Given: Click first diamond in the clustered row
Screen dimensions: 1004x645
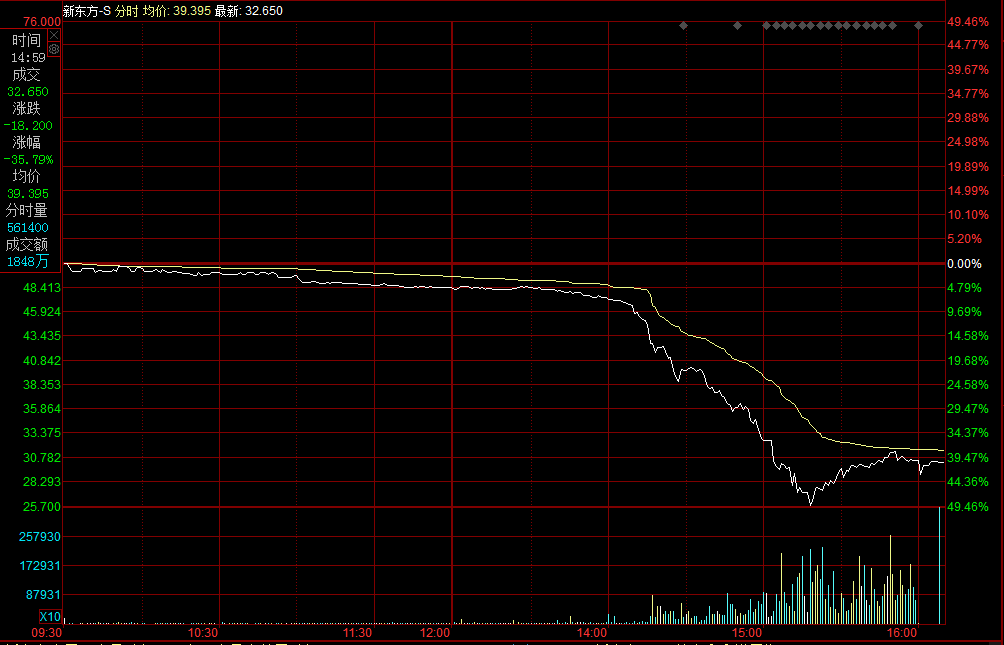Looking at the screenshot, I should pos(766,25).
